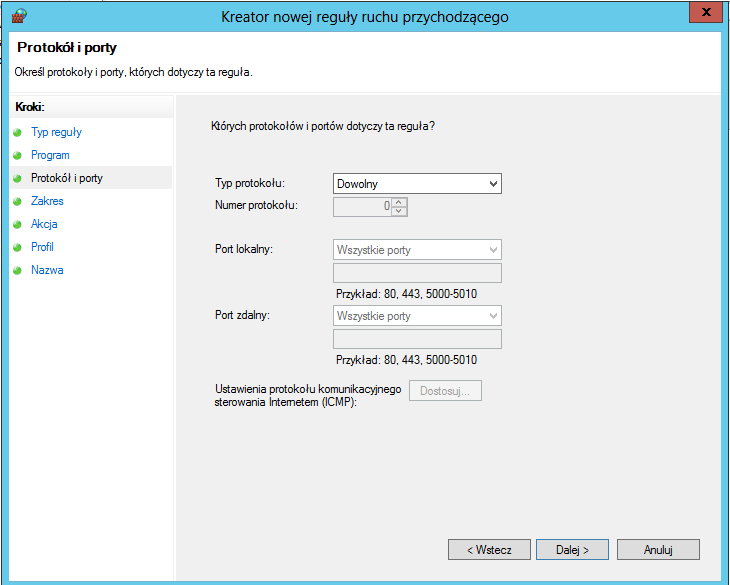Increase the Numer protokołu value
Image resolution: width=730 pixels, height=585 pixels.
pyautogui.click(x=399, y=202)
